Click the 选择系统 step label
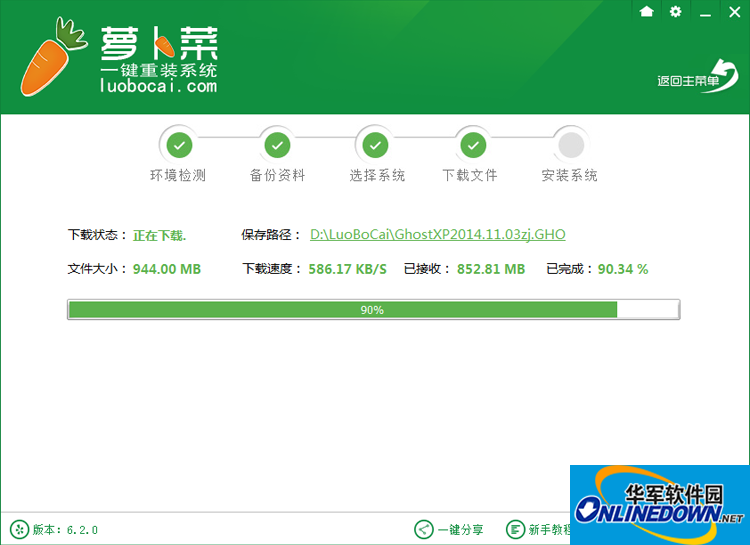Image resolution: width=750 pixels, height=545 pixels. [x=377, y=175]
